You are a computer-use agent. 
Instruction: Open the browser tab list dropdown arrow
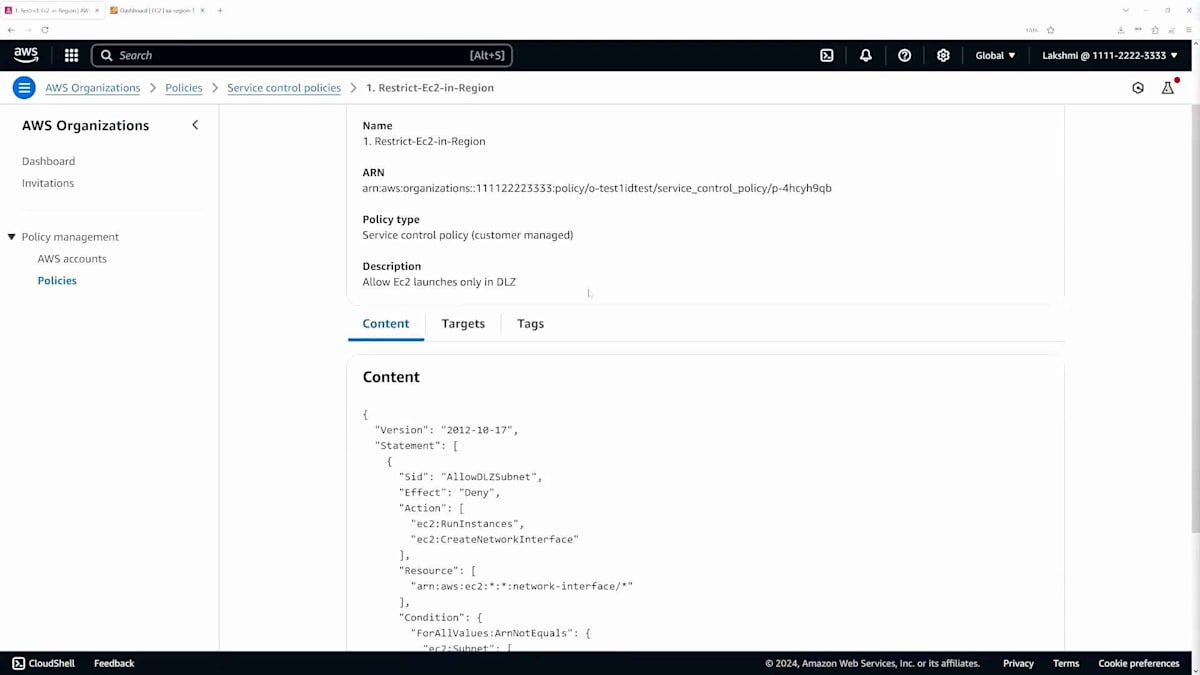pyautogui.click(x=1127, y=10)
